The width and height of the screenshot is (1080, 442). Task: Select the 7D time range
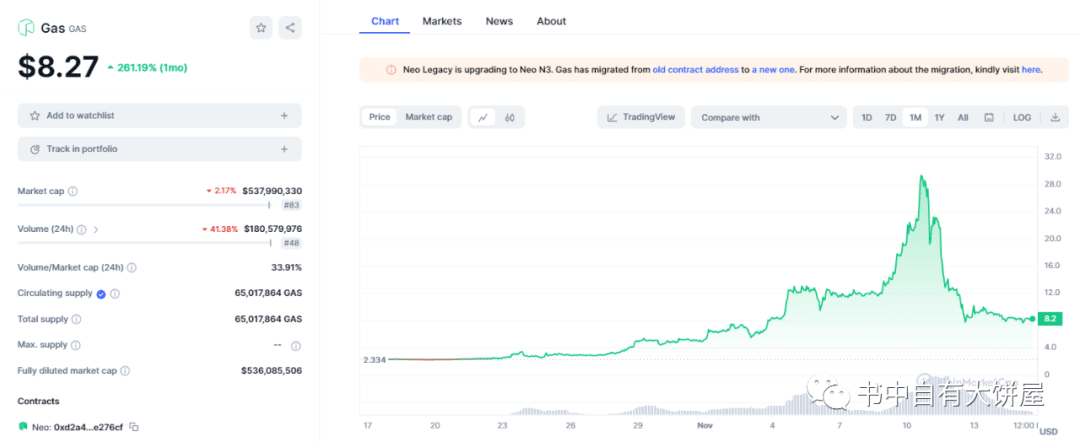click(x=890, y=117)
